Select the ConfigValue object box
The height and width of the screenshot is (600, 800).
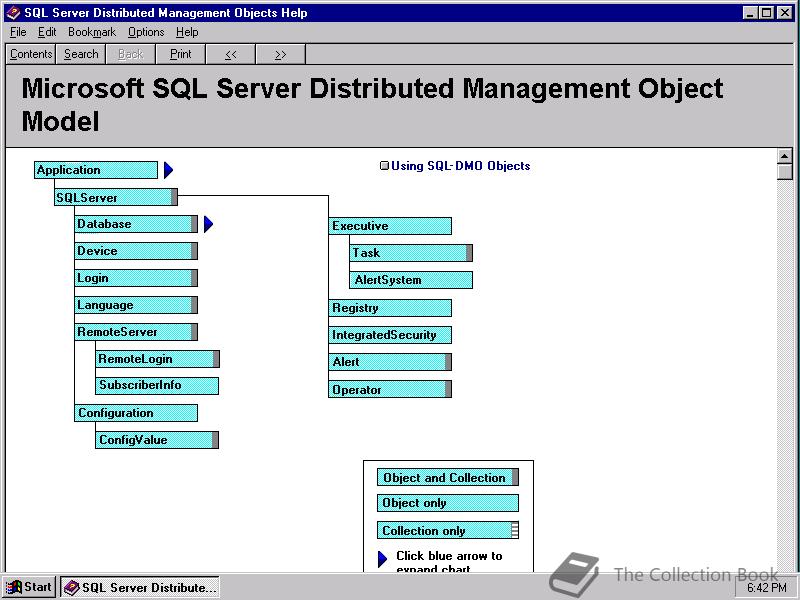pos(157,440)
